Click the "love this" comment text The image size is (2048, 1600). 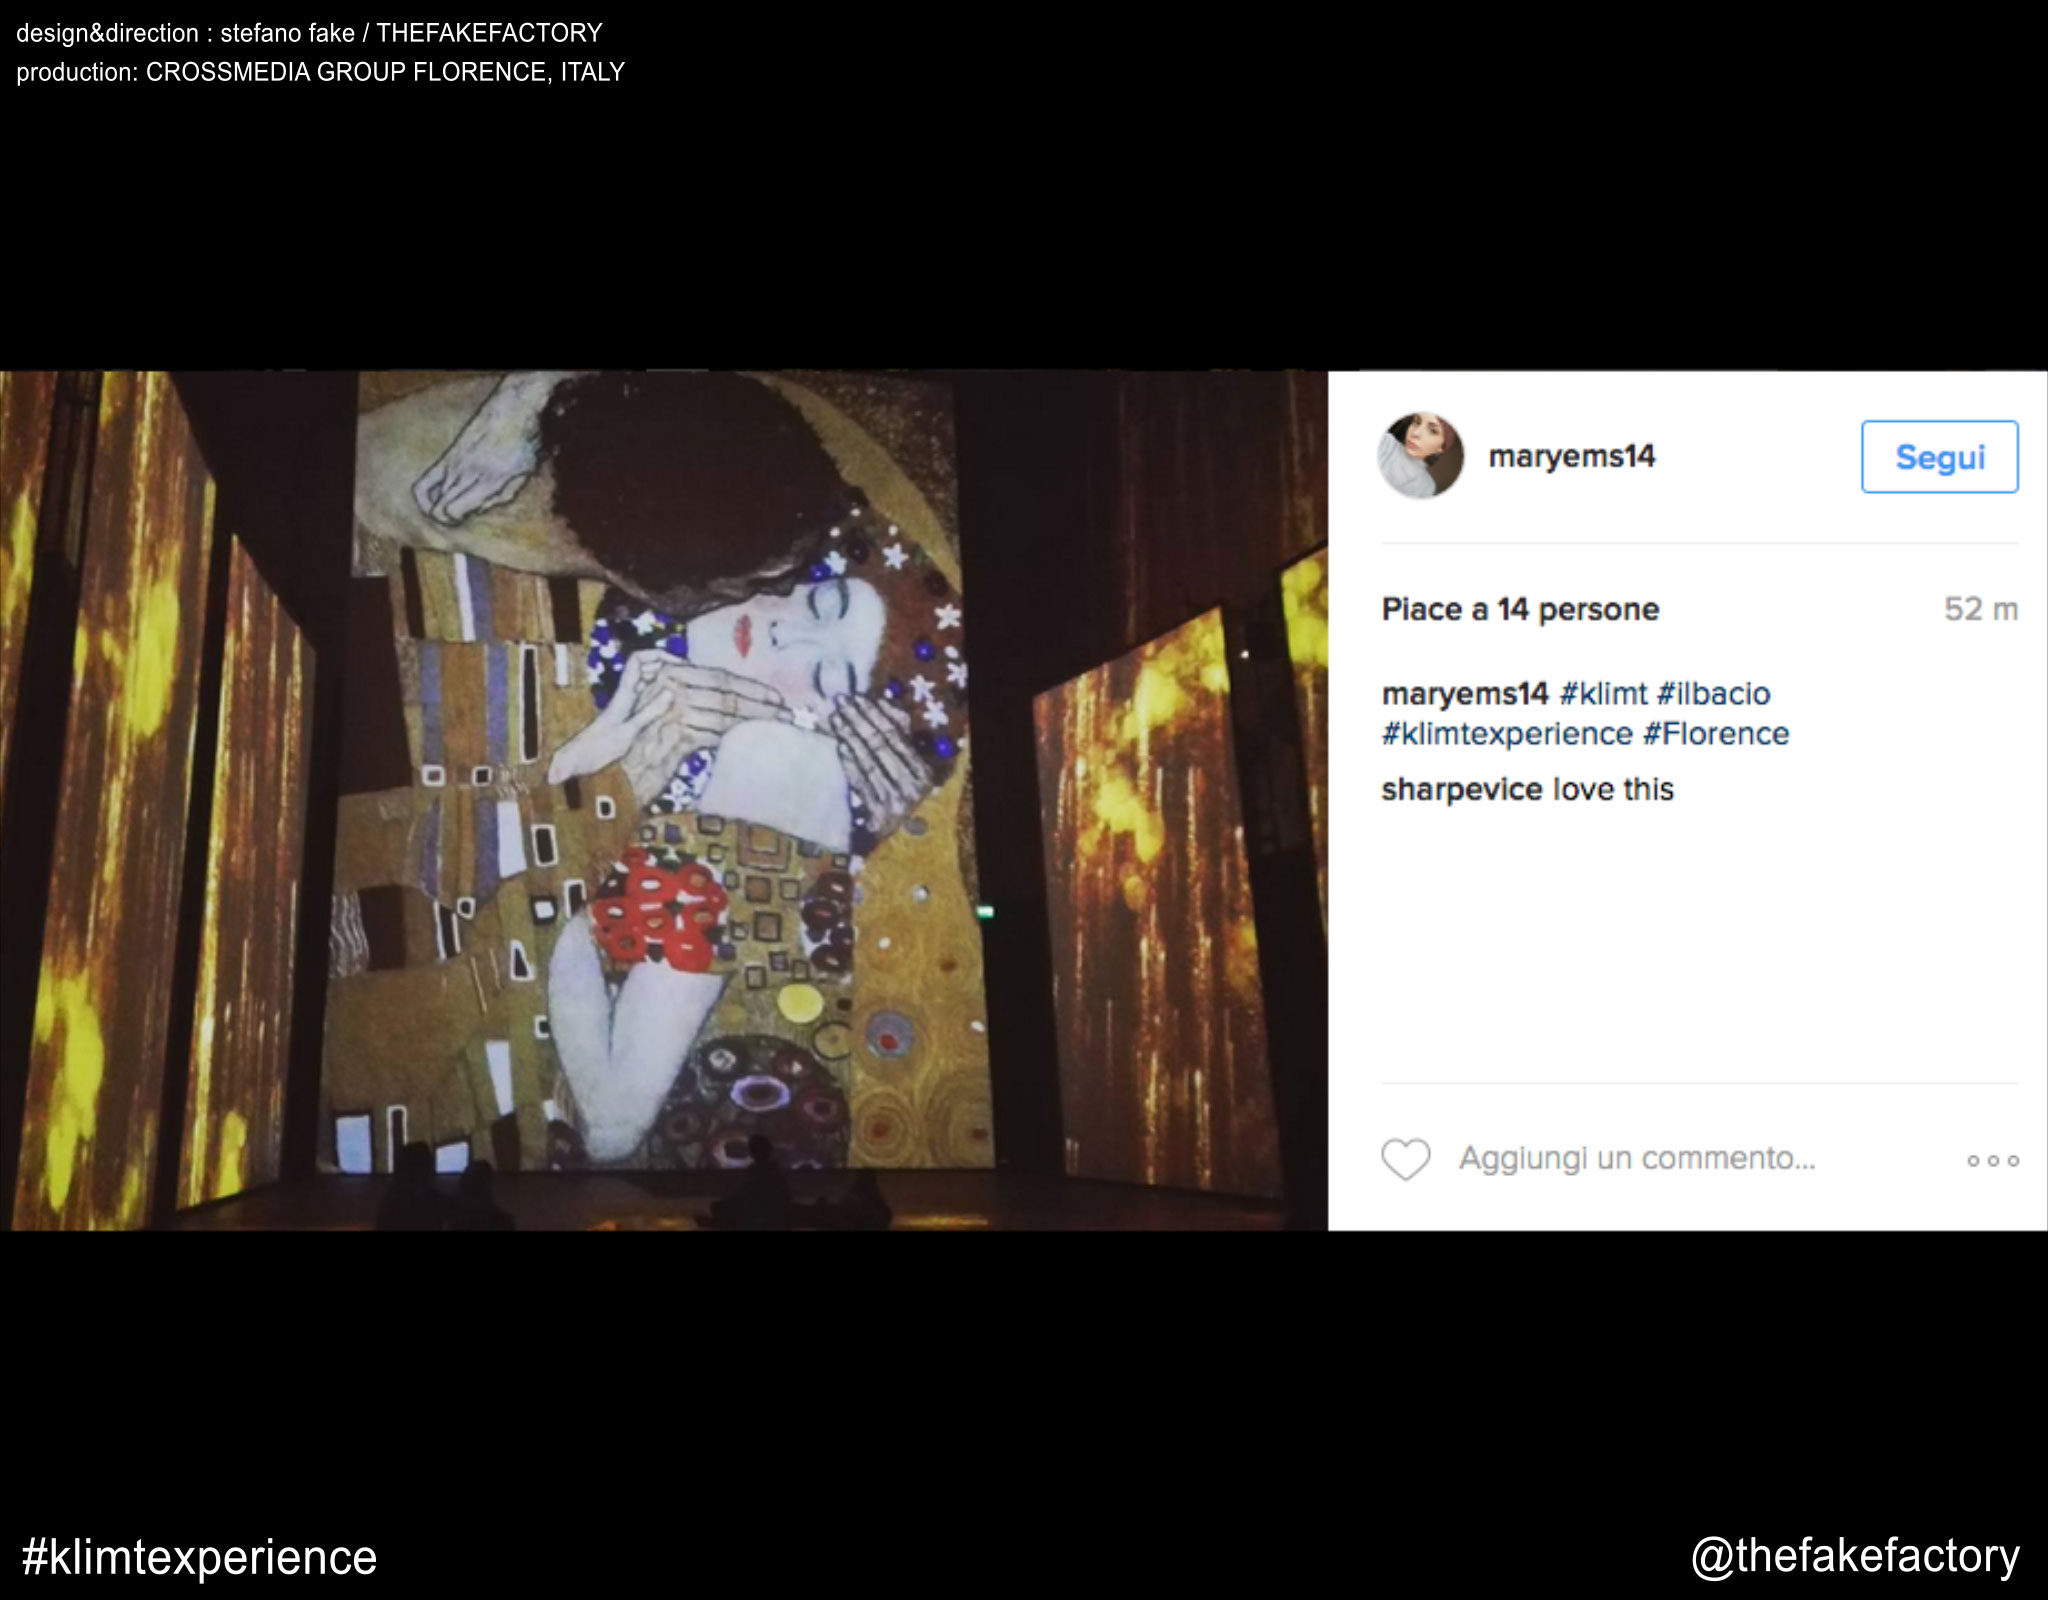[x=1612, y=790]
